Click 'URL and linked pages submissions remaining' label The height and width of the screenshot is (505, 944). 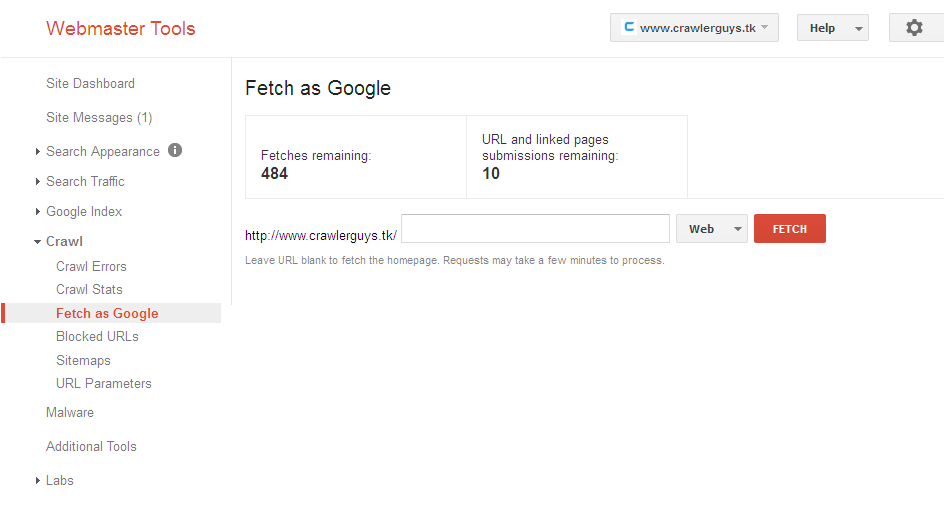(550, 147)
